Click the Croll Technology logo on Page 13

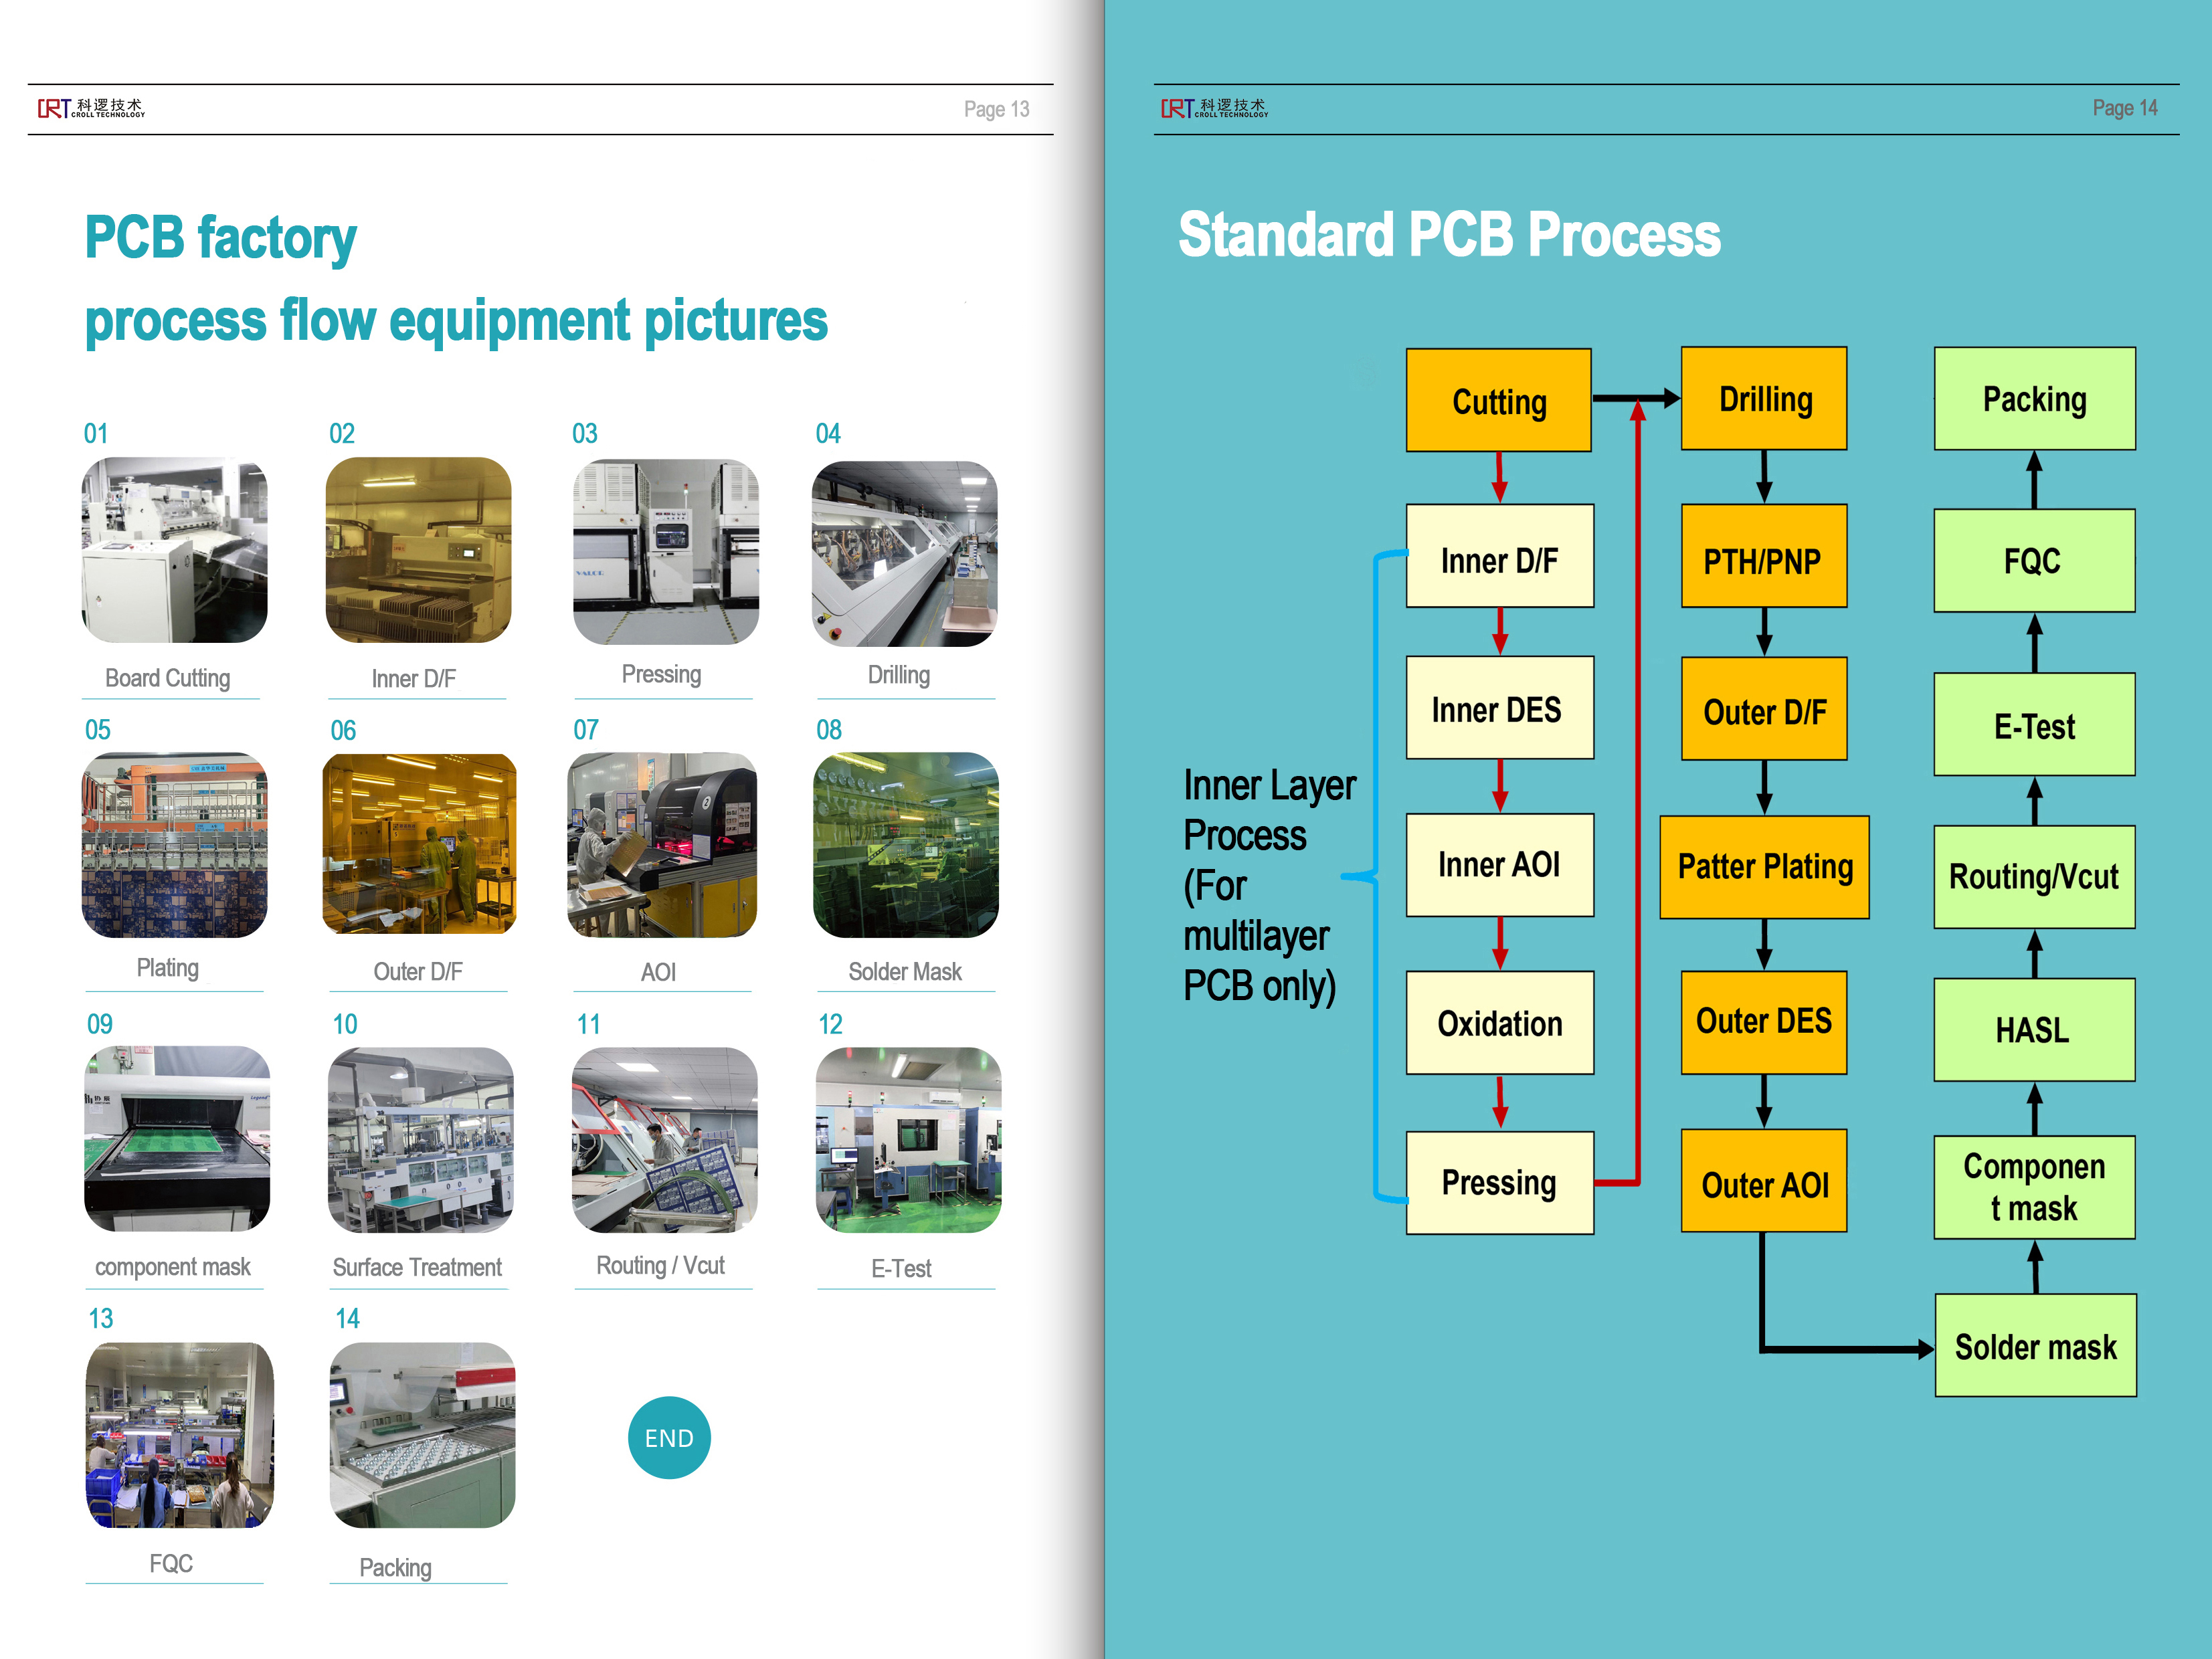91,108
